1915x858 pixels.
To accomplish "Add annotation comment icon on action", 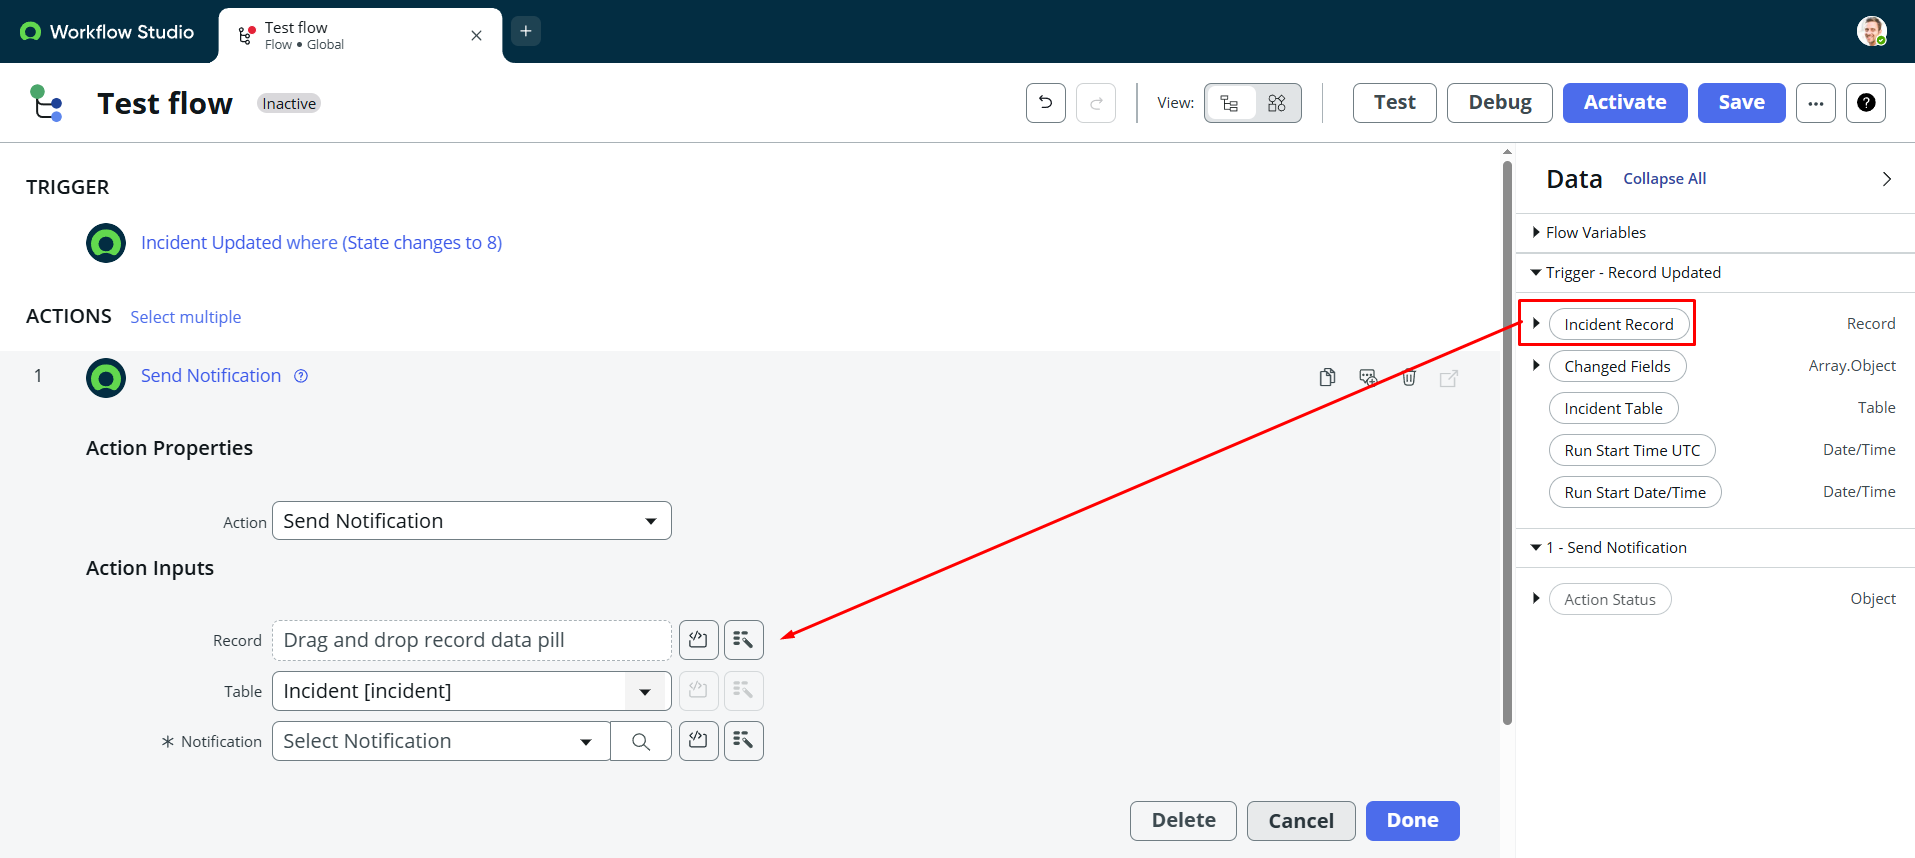I will click(1368, 377).
